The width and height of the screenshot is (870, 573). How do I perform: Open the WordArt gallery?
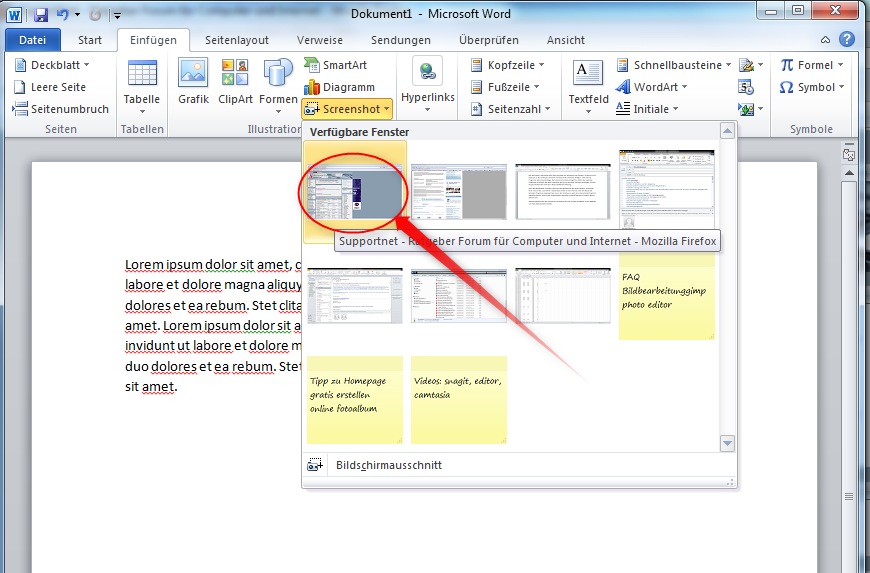(x=651, y=87)
